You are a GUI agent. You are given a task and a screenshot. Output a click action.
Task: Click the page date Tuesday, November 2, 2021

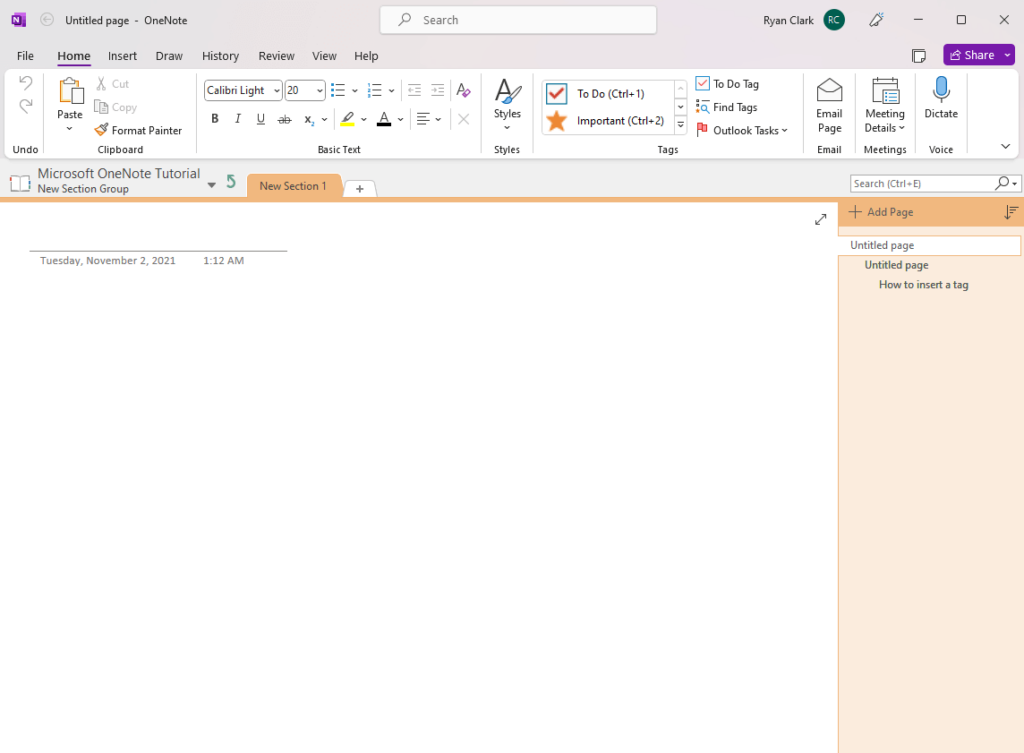[x=108, y=261]
